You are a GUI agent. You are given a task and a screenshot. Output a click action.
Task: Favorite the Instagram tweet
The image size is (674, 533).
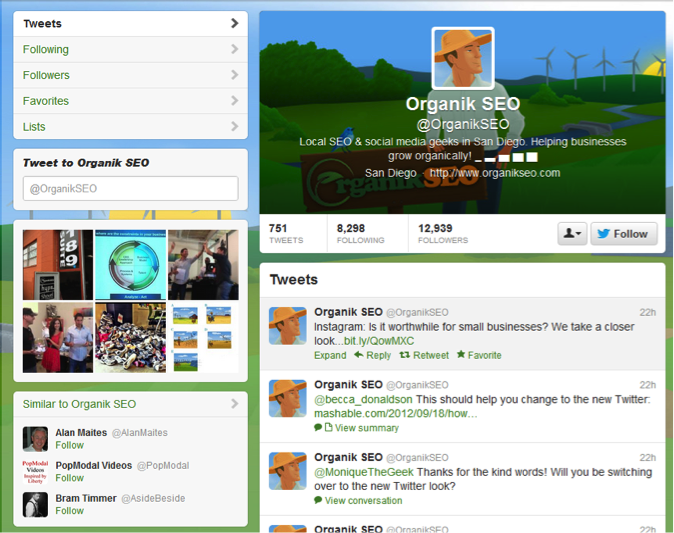[x=479, y=355]
